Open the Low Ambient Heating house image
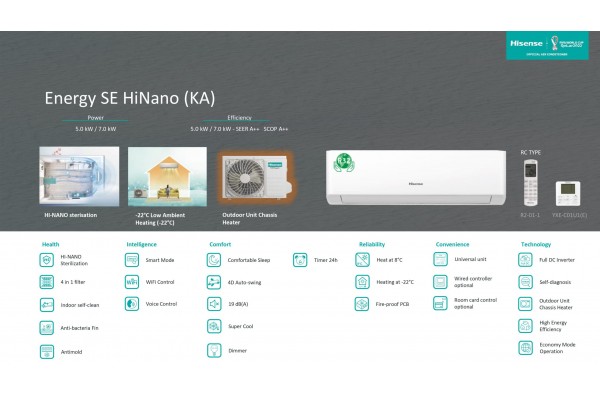600x400 pixels. point(167,177)
